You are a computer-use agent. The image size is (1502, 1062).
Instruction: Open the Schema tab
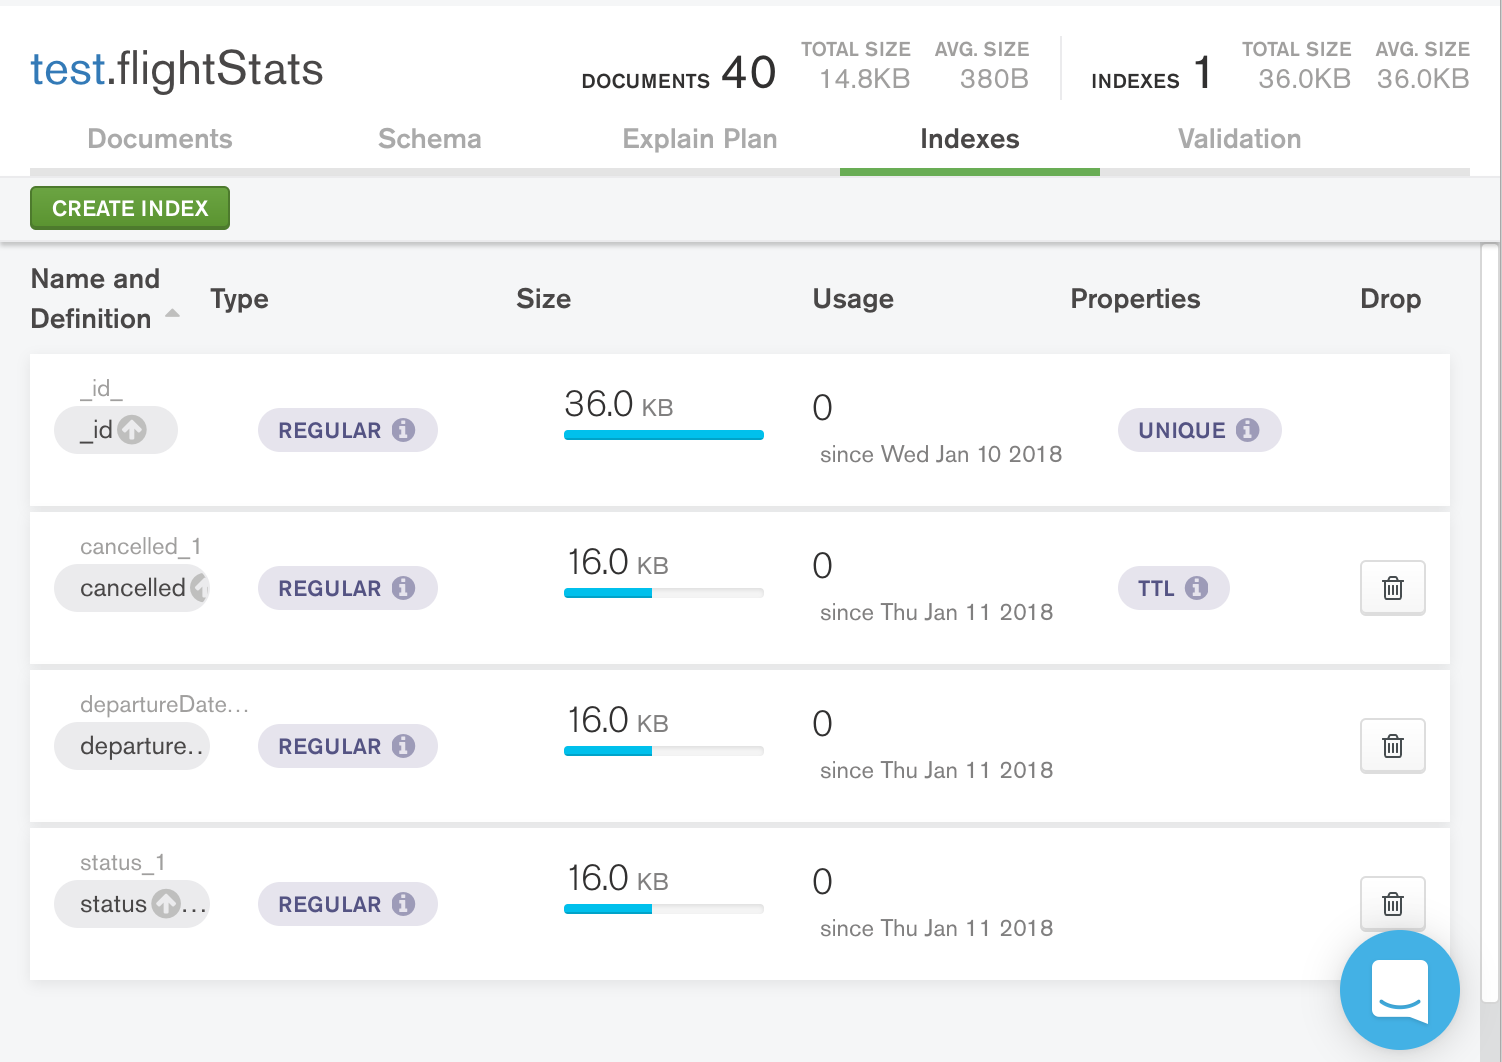(x=430, y=139)
